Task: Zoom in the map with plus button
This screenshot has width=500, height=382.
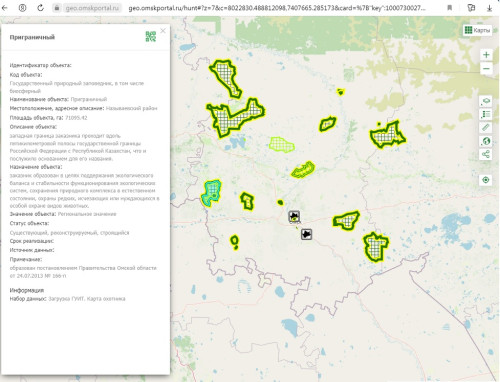Action: 486,55
